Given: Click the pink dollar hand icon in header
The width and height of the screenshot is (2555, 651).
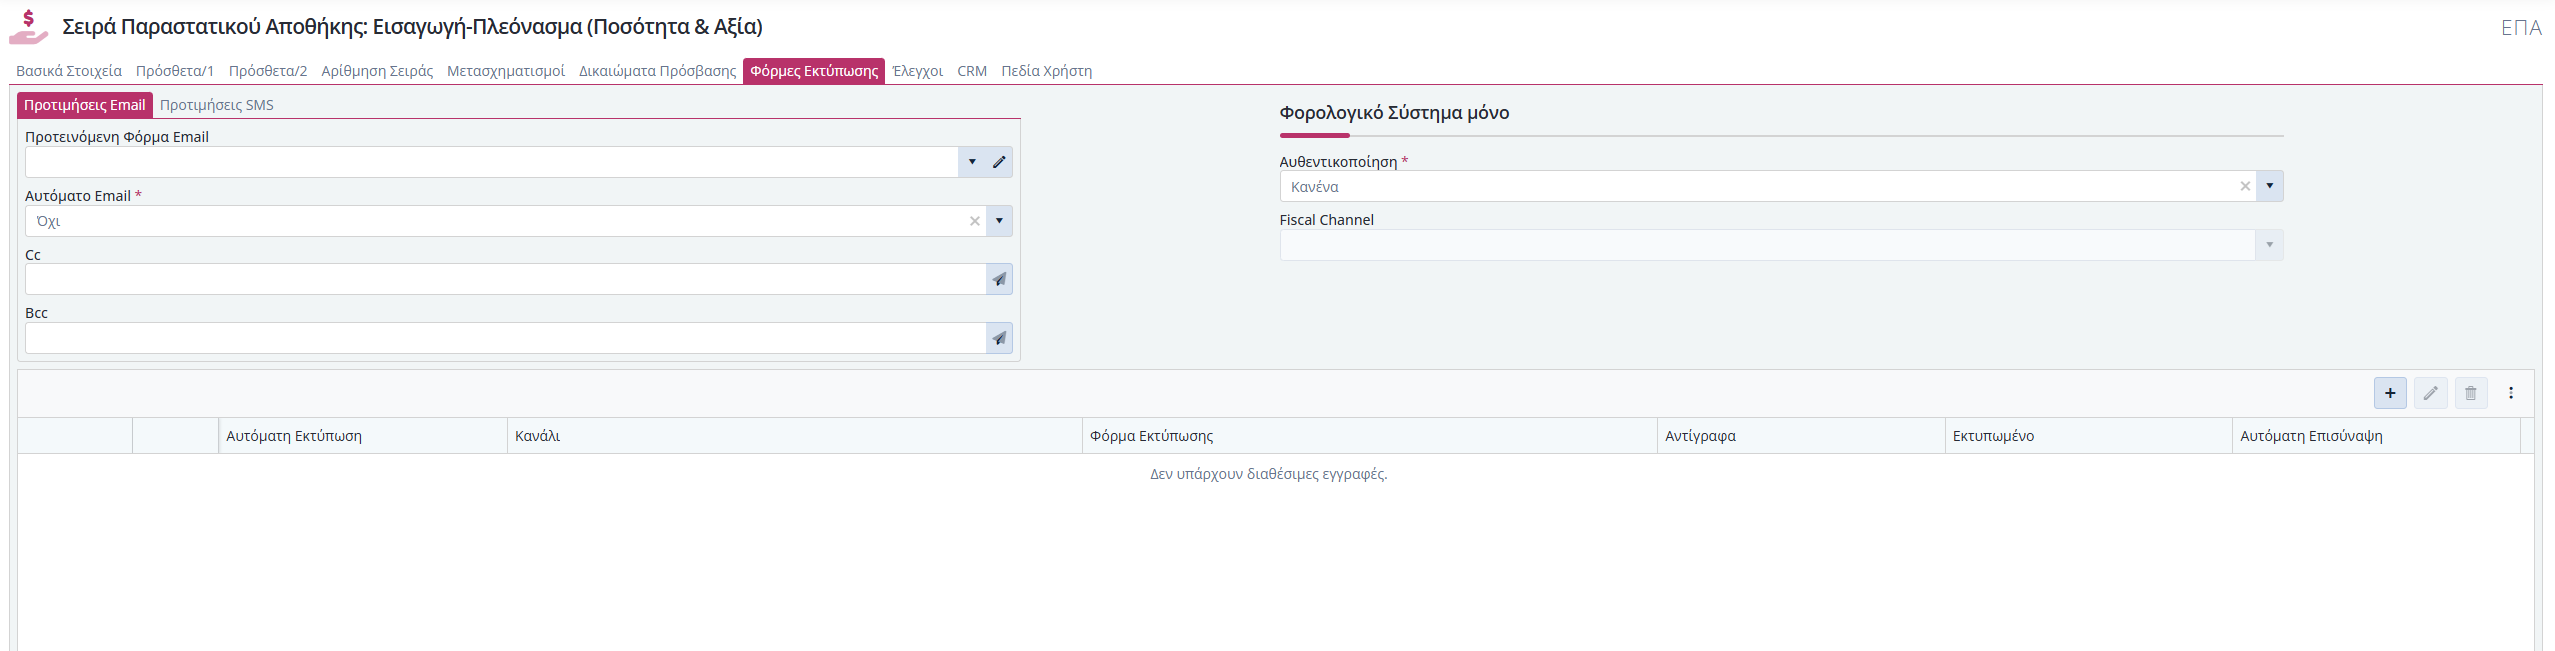Looking at the screenshot, I should (x=29, y=27).
